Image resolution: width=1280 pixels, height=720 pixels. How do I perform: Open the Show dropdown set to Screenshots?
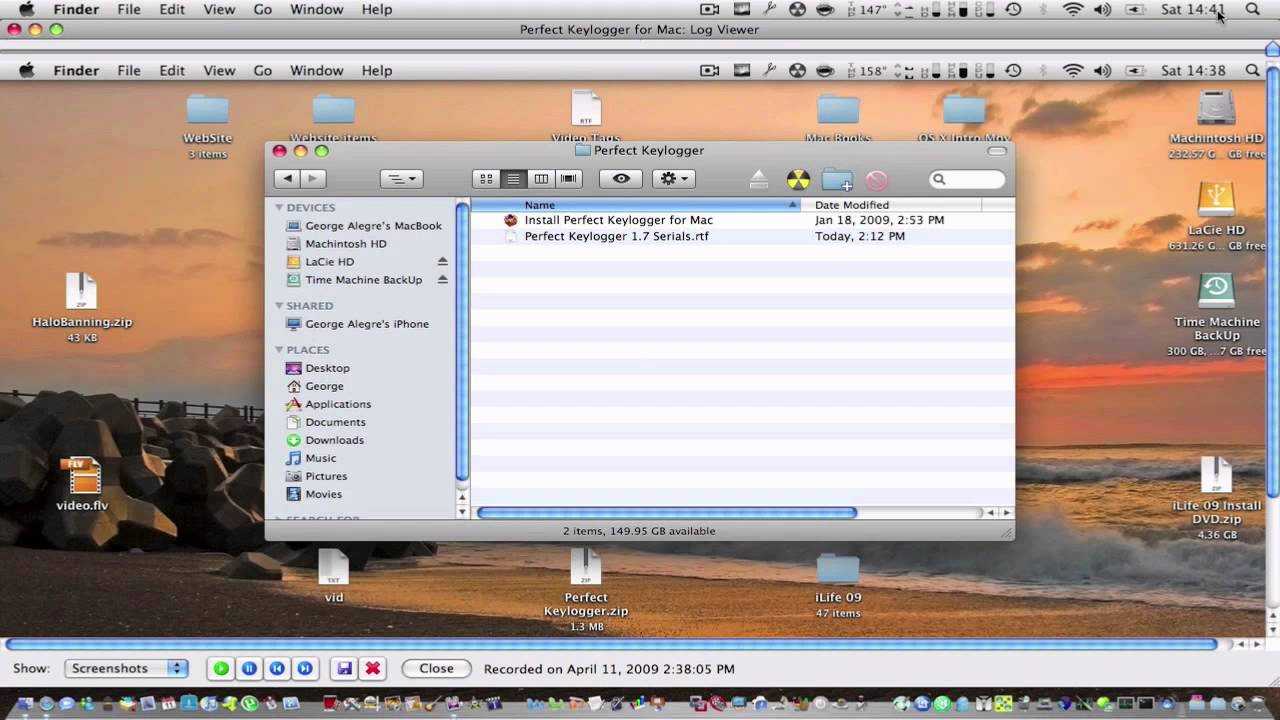point(126,668)
